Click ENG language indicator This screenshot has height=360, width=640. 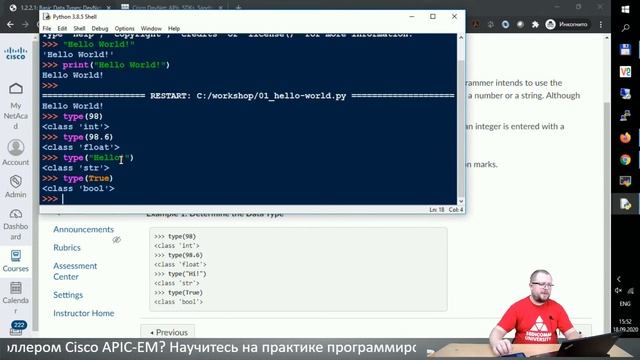click(x=625, y=304)
